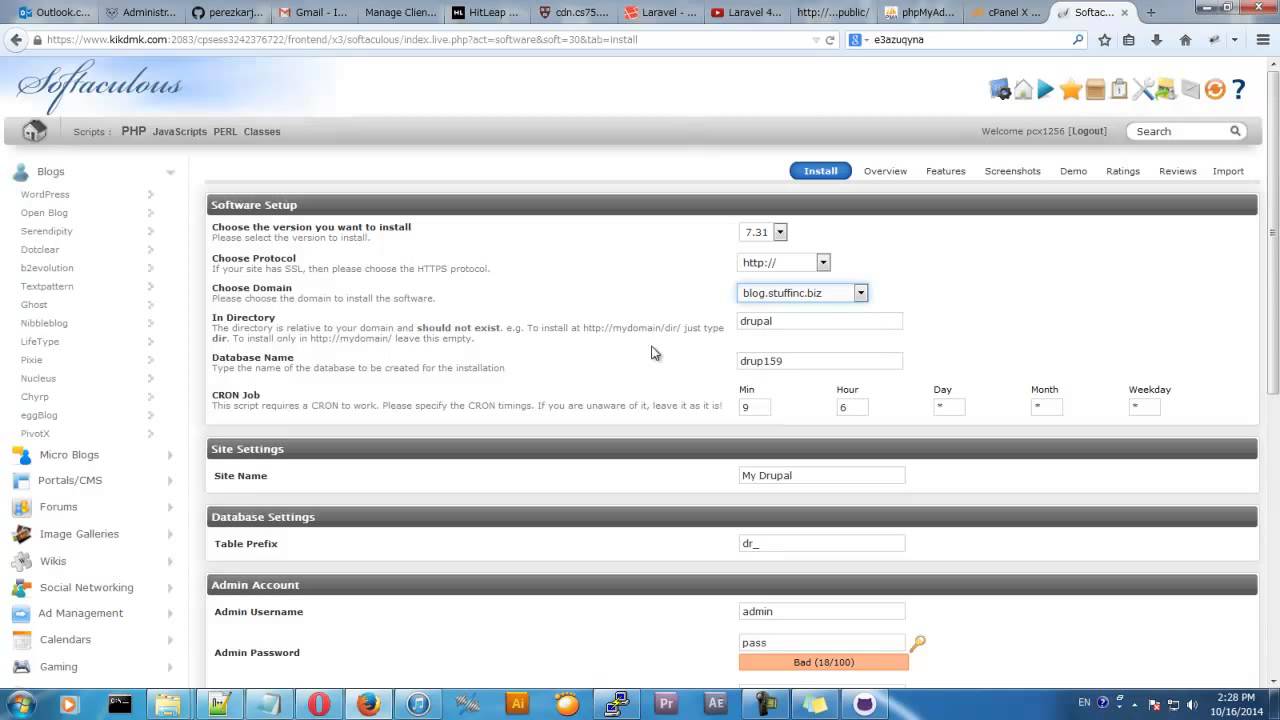1280x720 pixels.
Task: Click the Admin Username field
Action: coord(822,612)
